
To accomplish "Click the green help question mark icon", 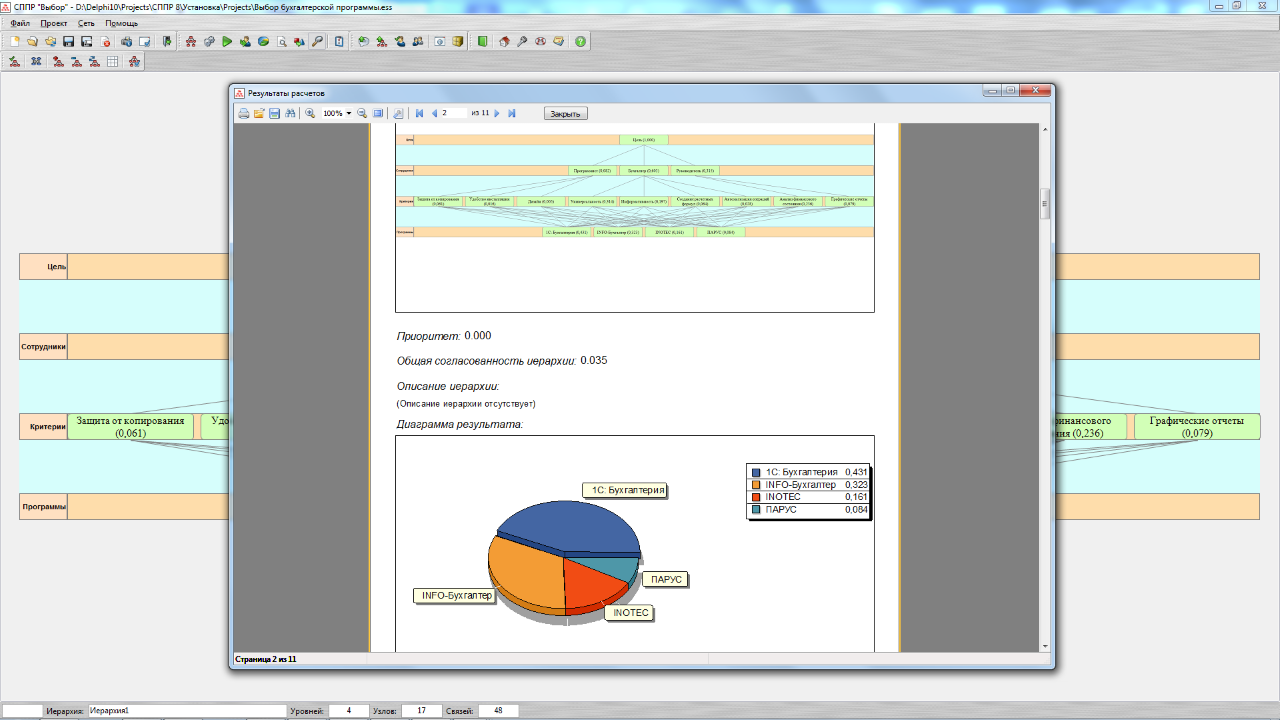I will point(580,42).
